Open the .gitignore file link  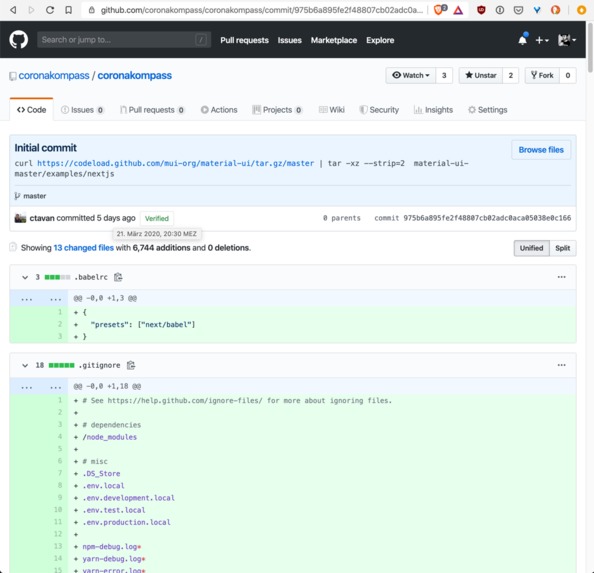(x=99, y=365)
